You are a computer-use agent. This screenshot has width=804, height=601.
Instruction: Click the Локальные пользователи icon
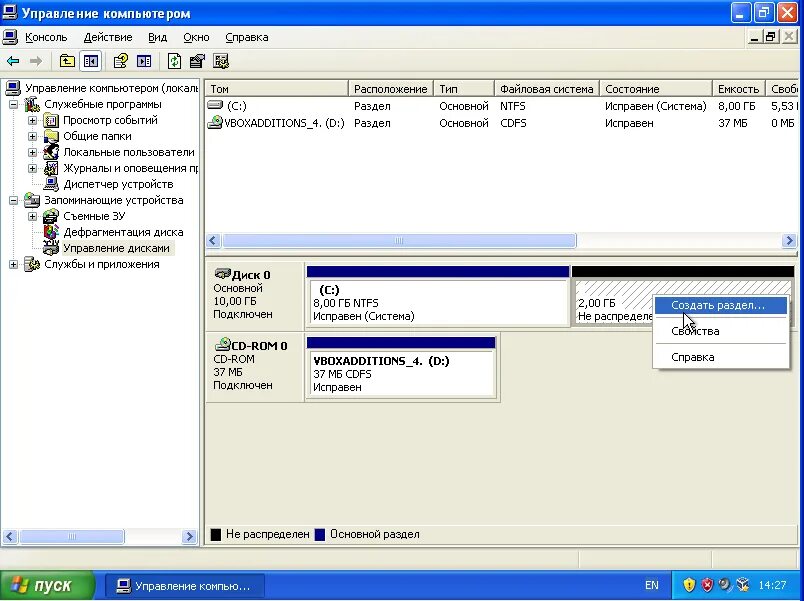coord(51,152)
